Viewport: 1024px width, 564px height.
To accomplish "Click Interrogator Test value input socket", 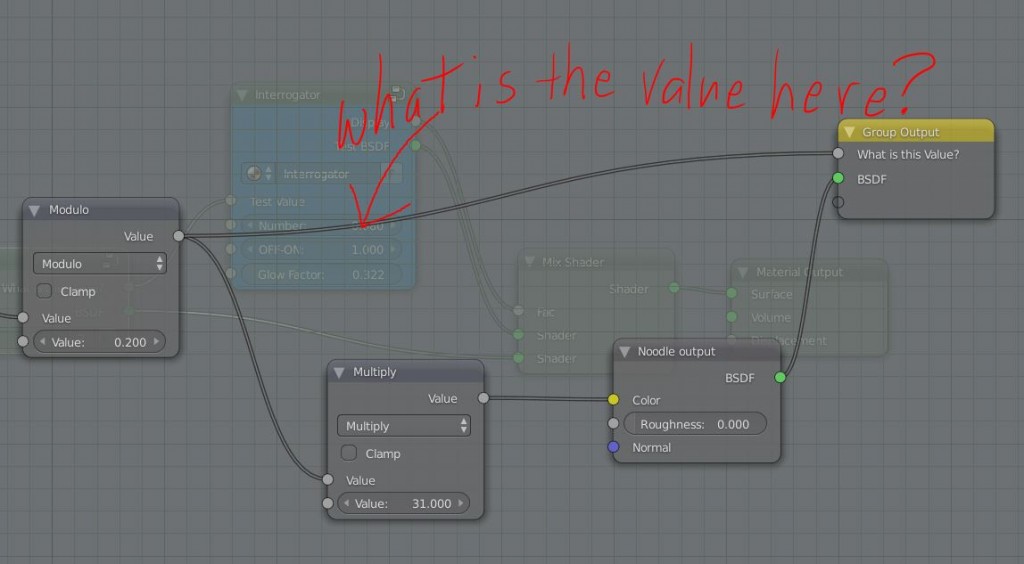I will (231, 201).
